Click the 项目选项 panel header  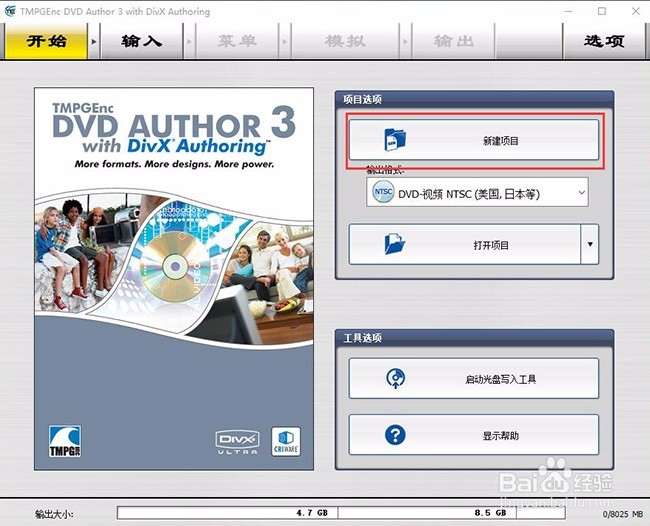point(474,99)
